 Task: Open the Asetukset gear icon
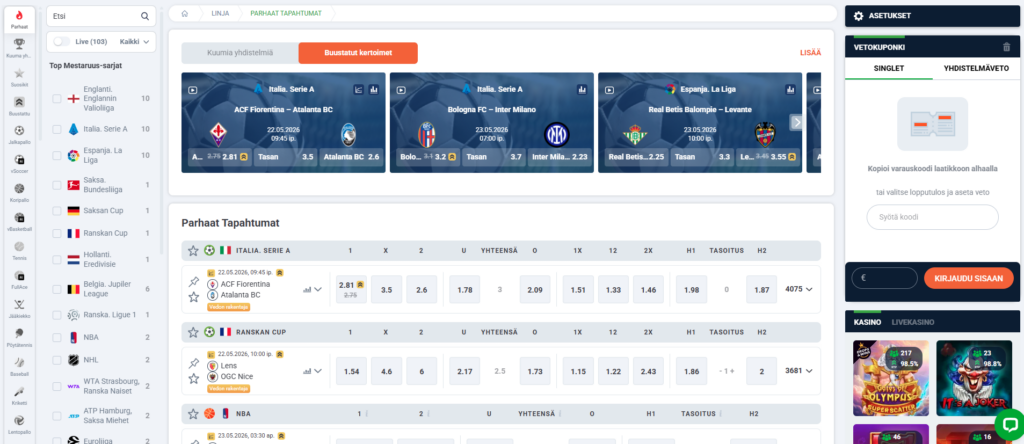pyautogui.click(x=859, y=16)
